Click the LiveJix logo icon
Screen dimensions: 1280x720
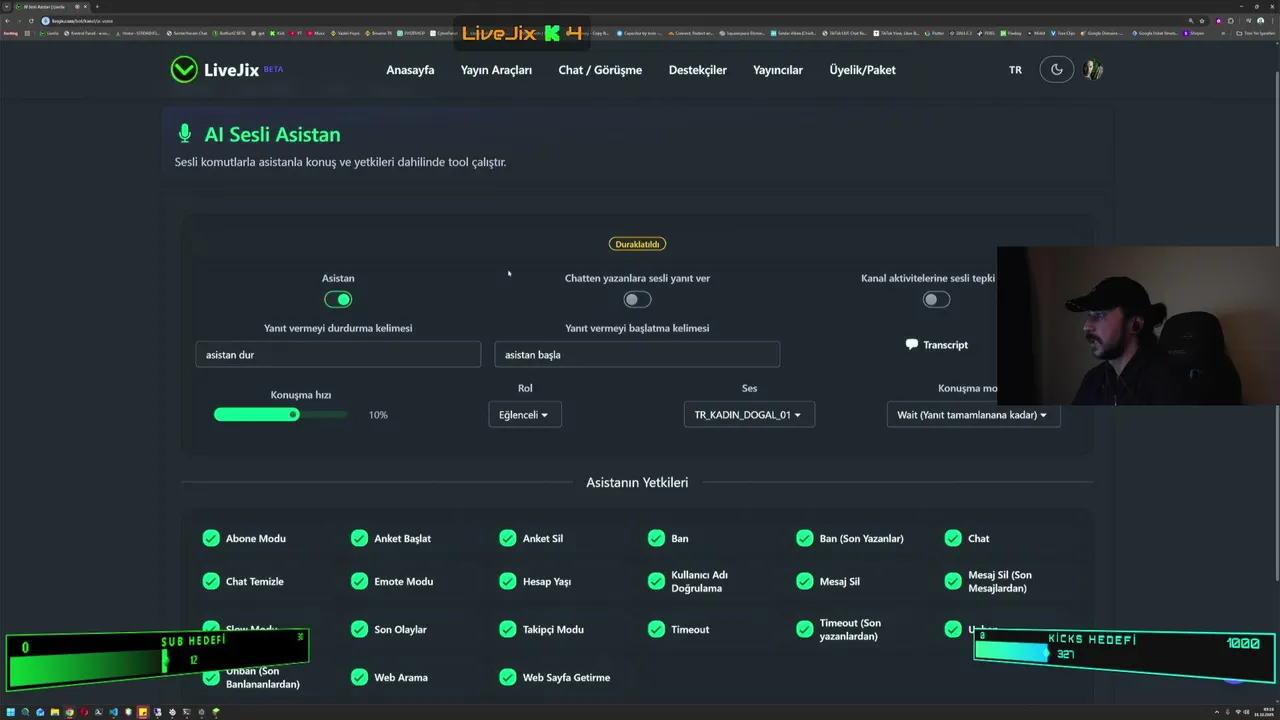184,69
